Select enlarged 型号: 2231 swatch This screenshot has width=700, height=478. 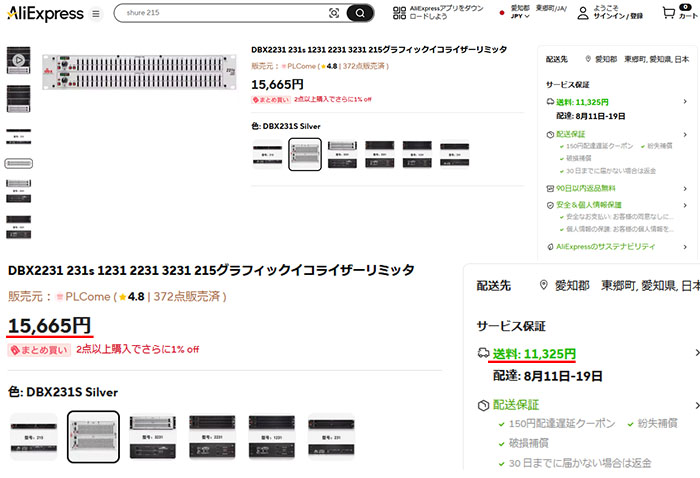212,437
